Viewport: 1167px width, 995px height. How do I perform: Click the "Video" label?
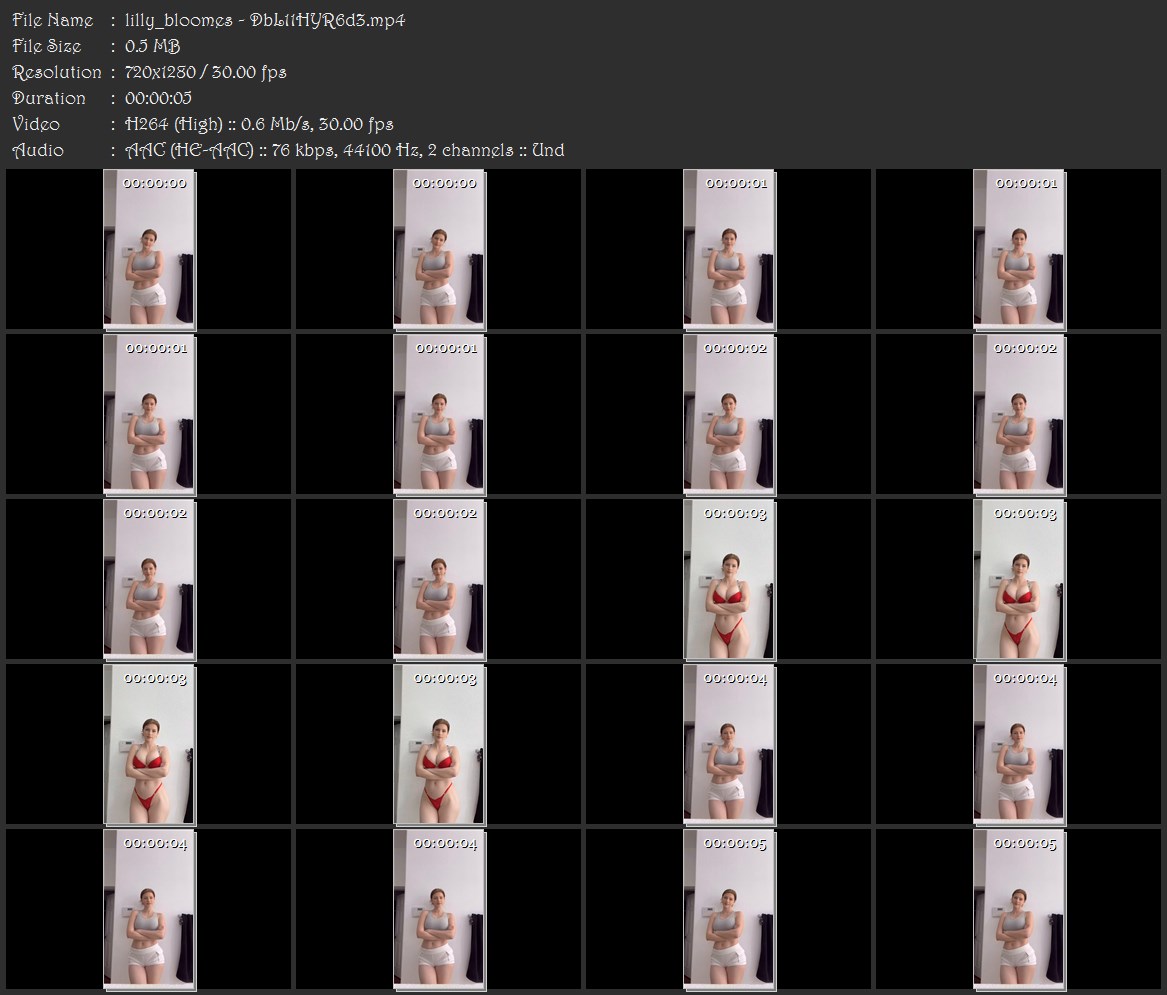36,124
